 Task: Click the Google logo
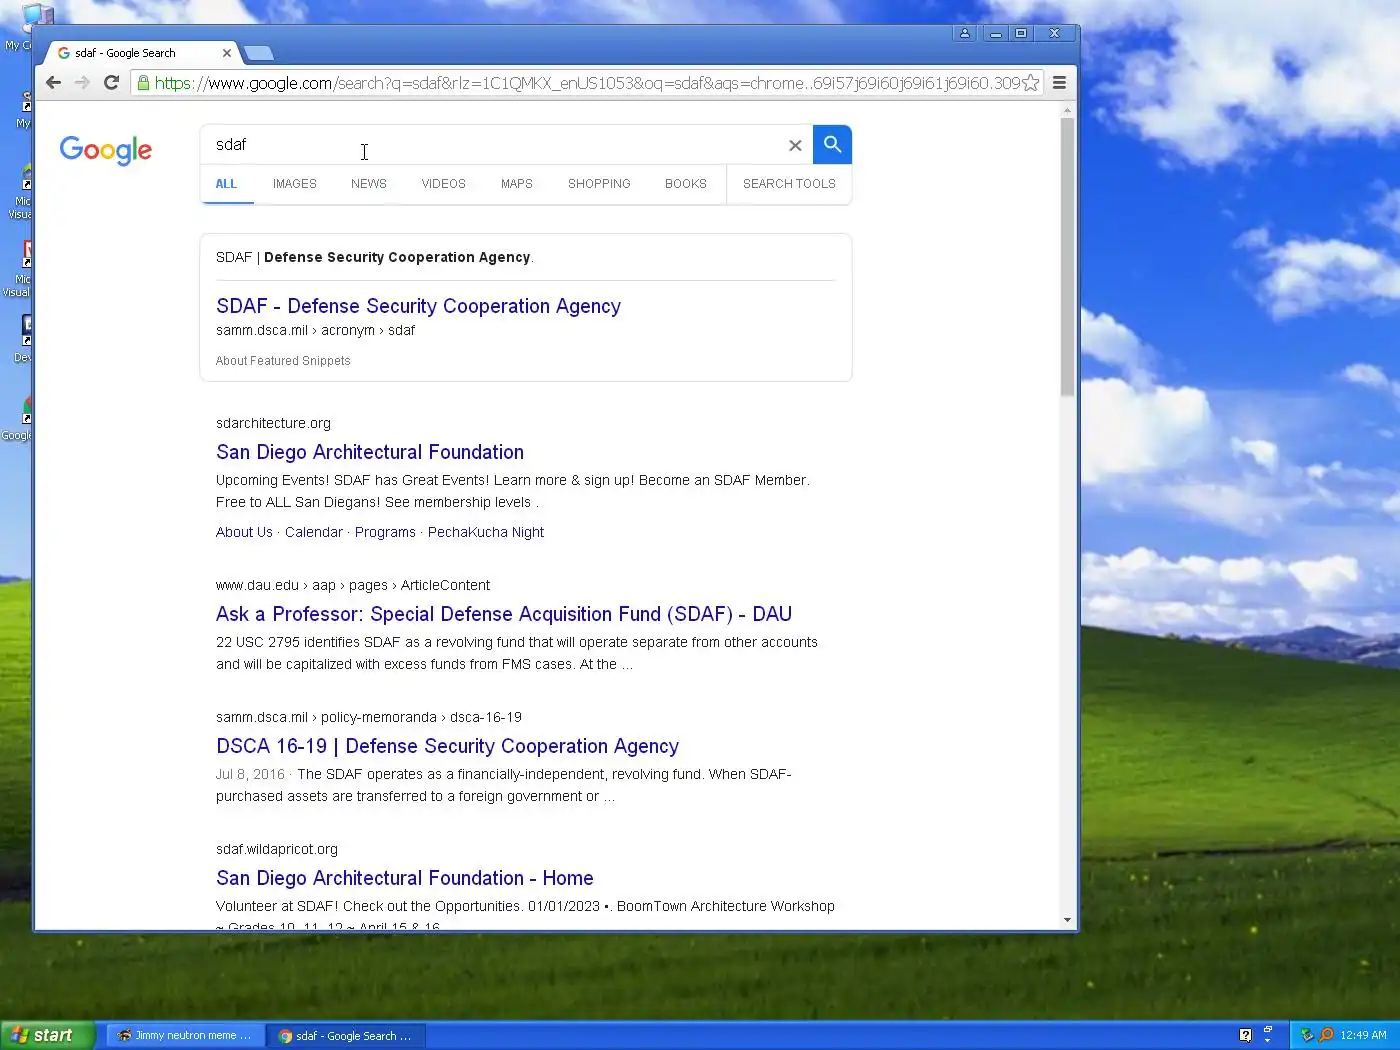pos(106,150)
